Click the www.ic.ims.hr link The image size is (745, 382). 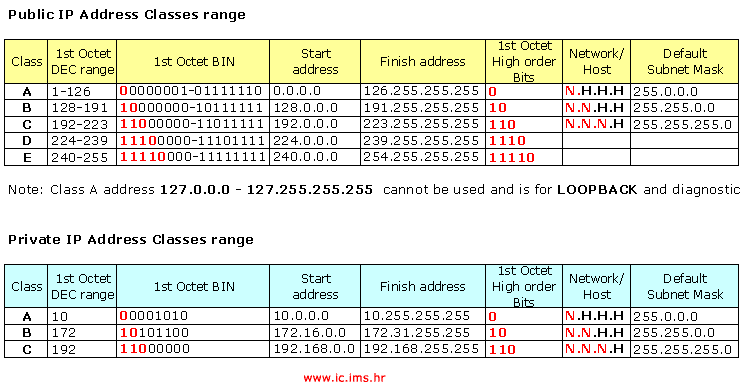click(344, 378)
